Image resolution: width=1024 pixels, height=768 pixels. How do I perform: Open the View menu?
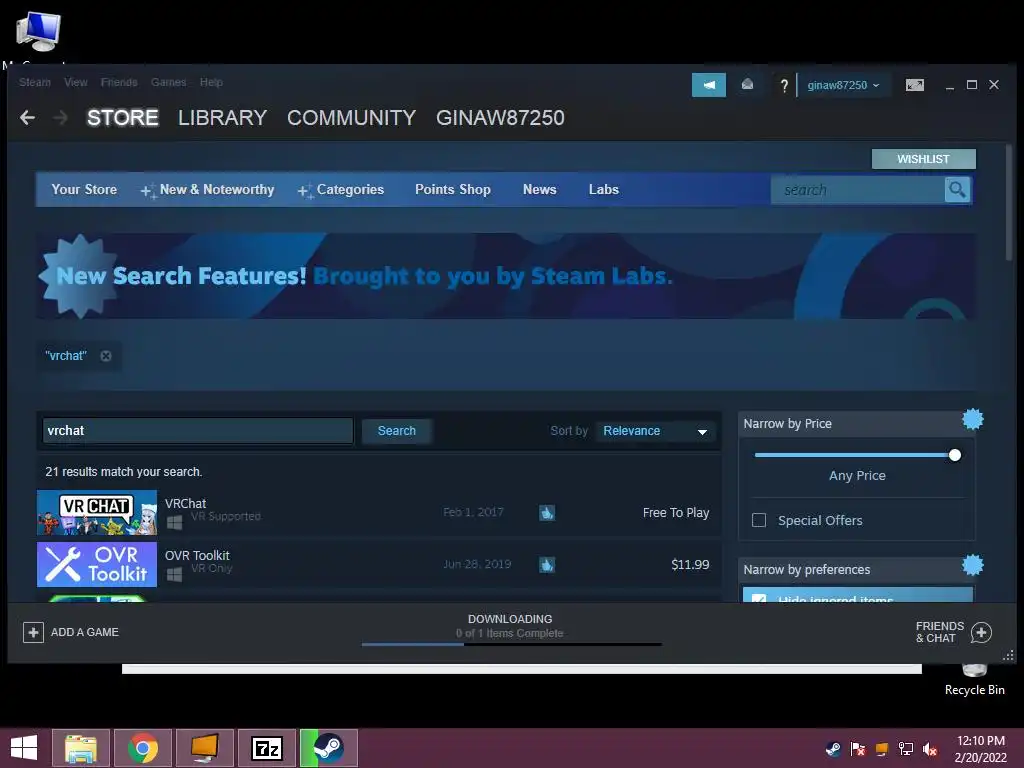click(x=76, y=82)
